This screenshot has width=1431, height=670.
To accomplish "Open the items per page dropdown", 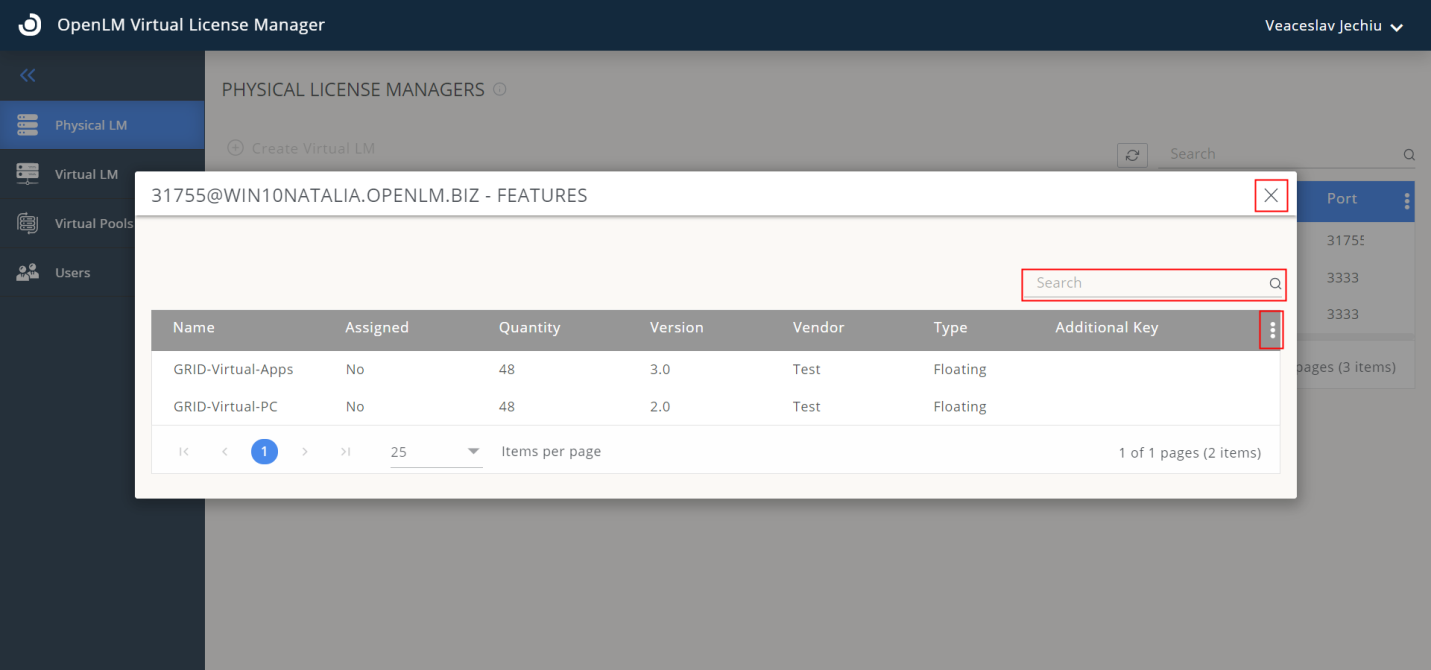I will pos(436,452).
